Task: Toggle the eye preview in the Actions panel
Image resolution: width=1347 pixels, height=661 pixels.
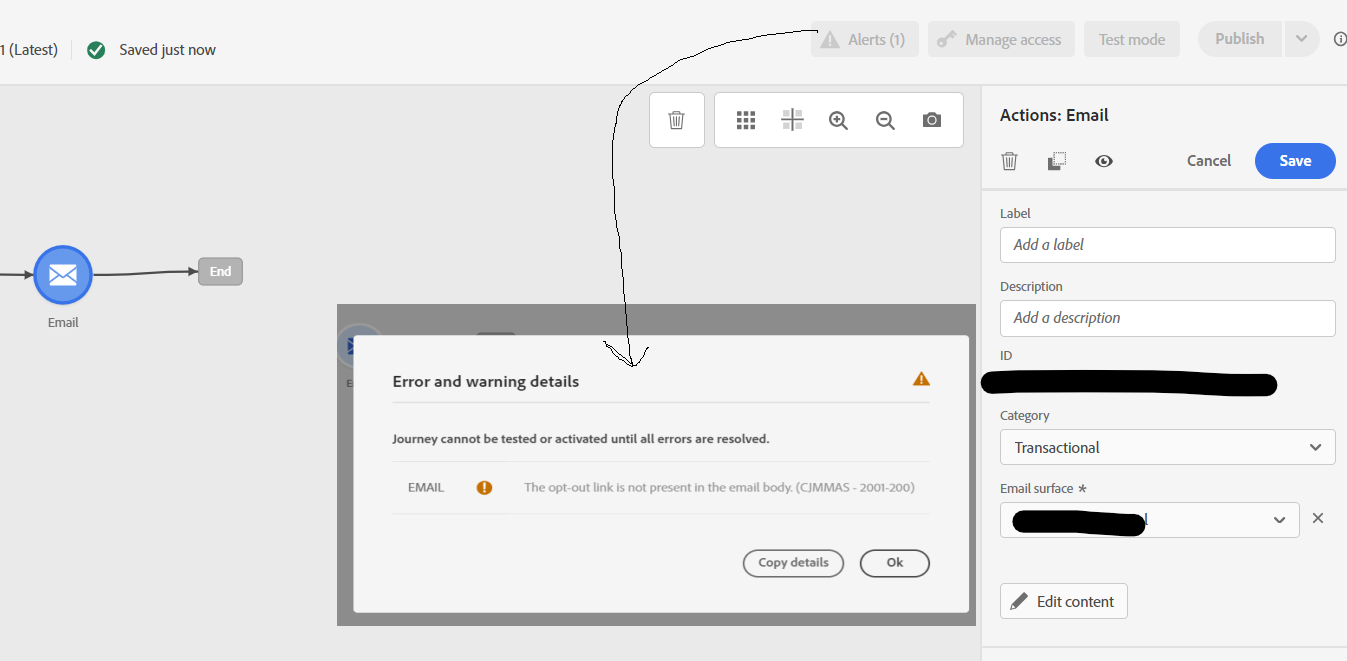Action: click(1104, 161)
